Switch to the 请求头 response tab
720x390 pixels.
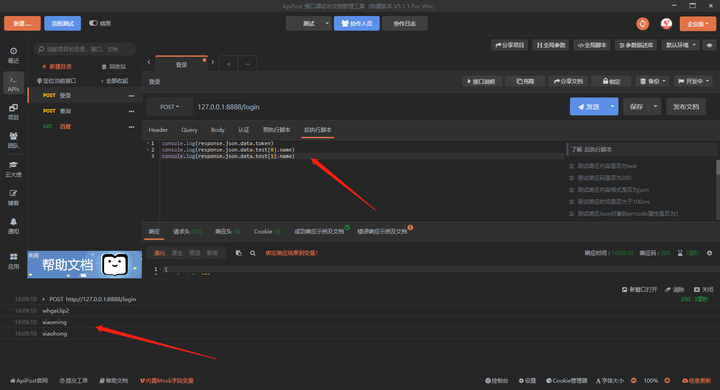click(x=187, y=232)
